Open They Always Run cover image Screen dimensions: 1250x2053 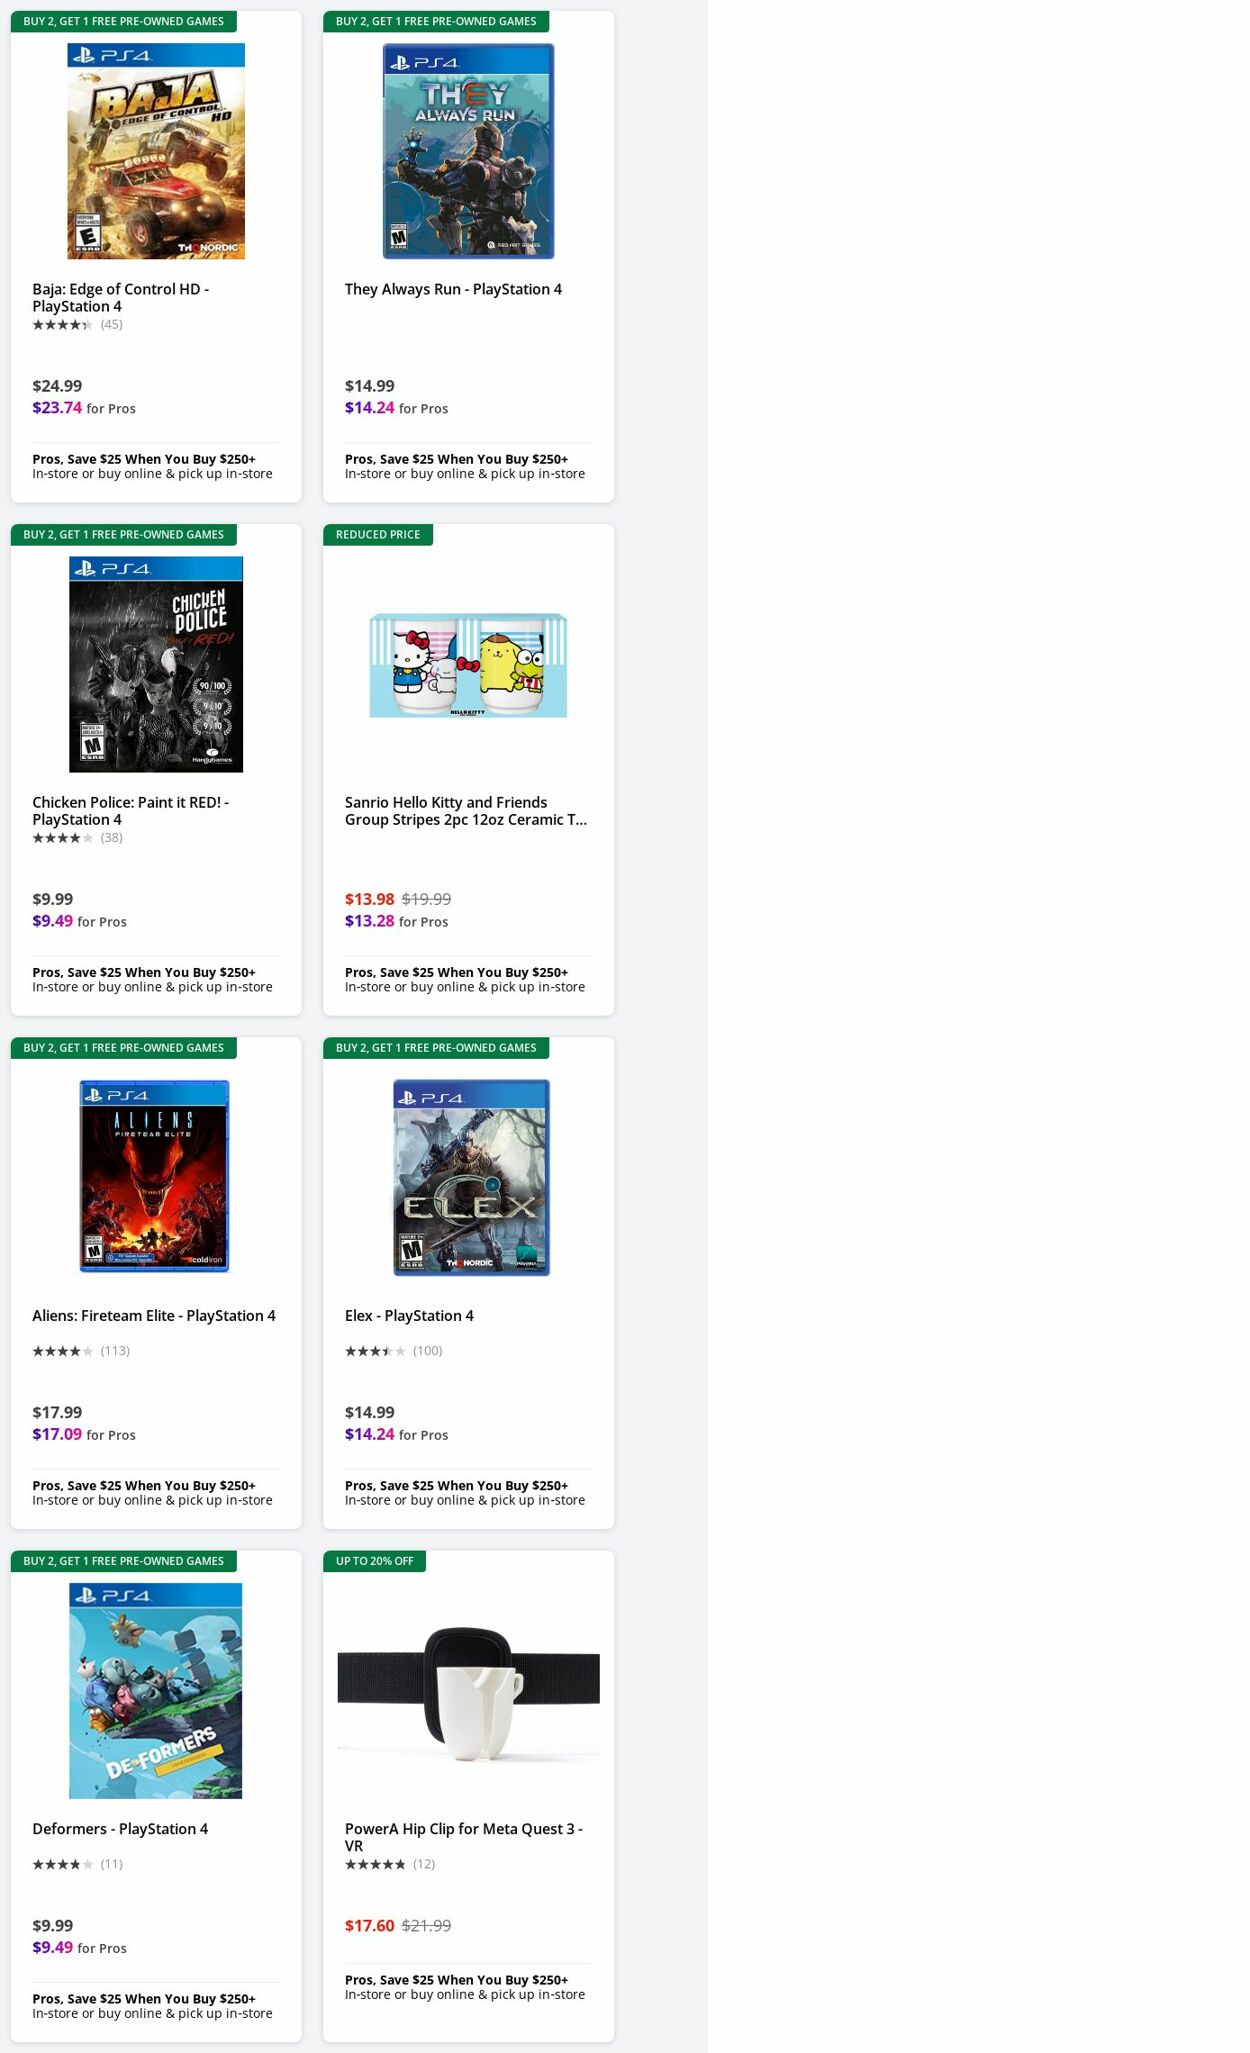coord(468,151)
